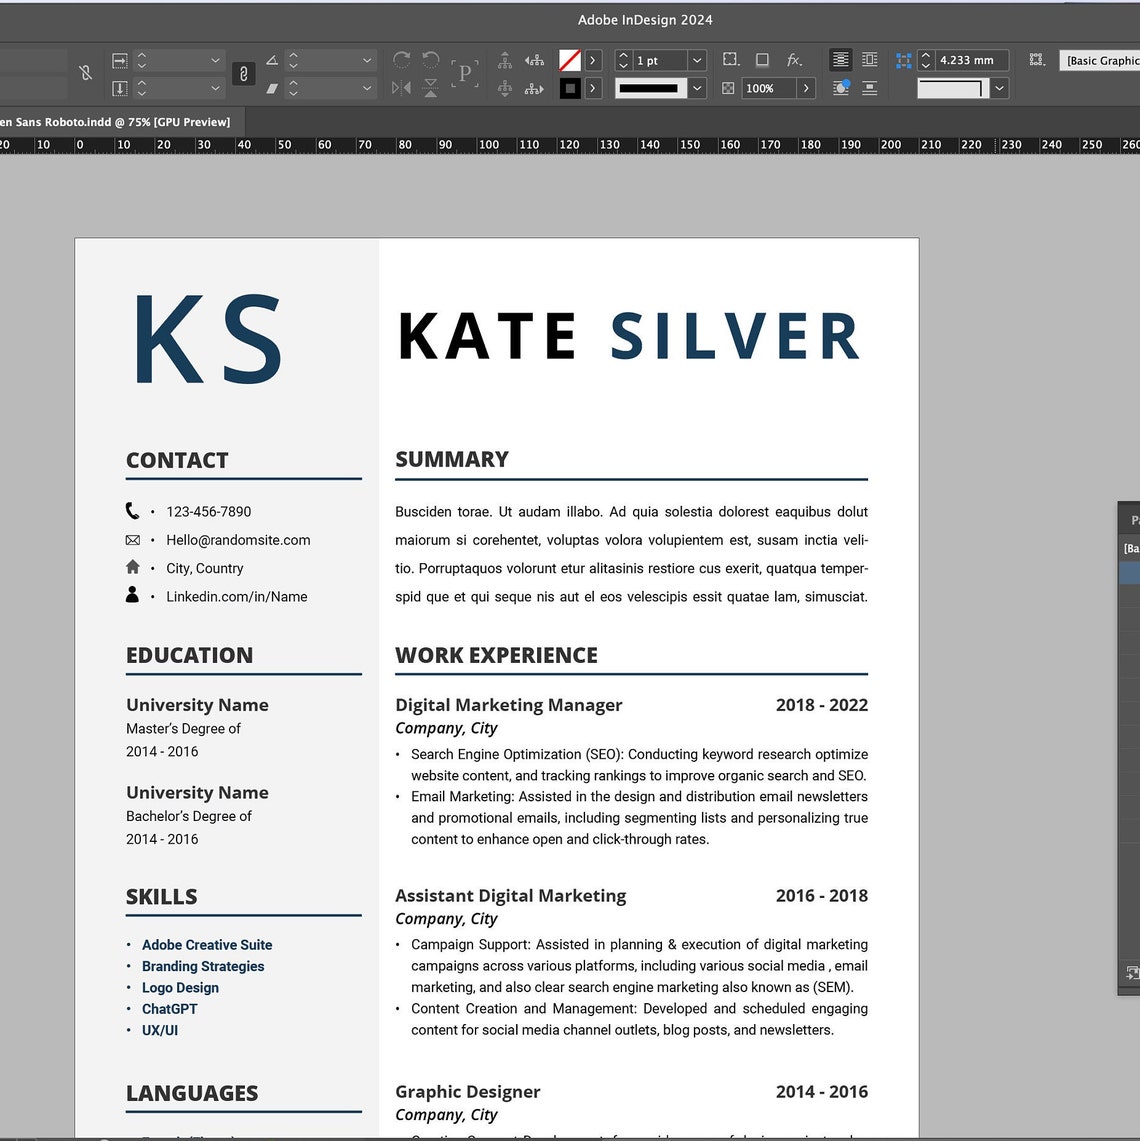Select the Rotate 90° Clockwise icon
This screenshot has height=1141, width=1140.
tap(402, 59)
